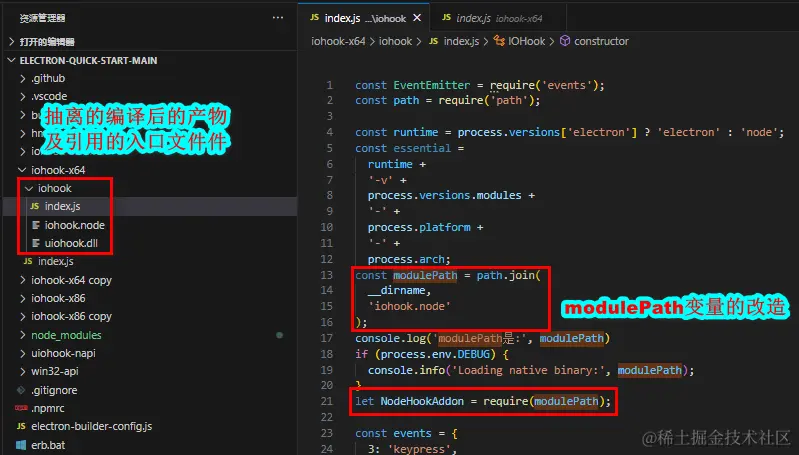This screenshot has height=455, width=799.
Task: Open the .npmrc file
Action: [x=47, y=409]
